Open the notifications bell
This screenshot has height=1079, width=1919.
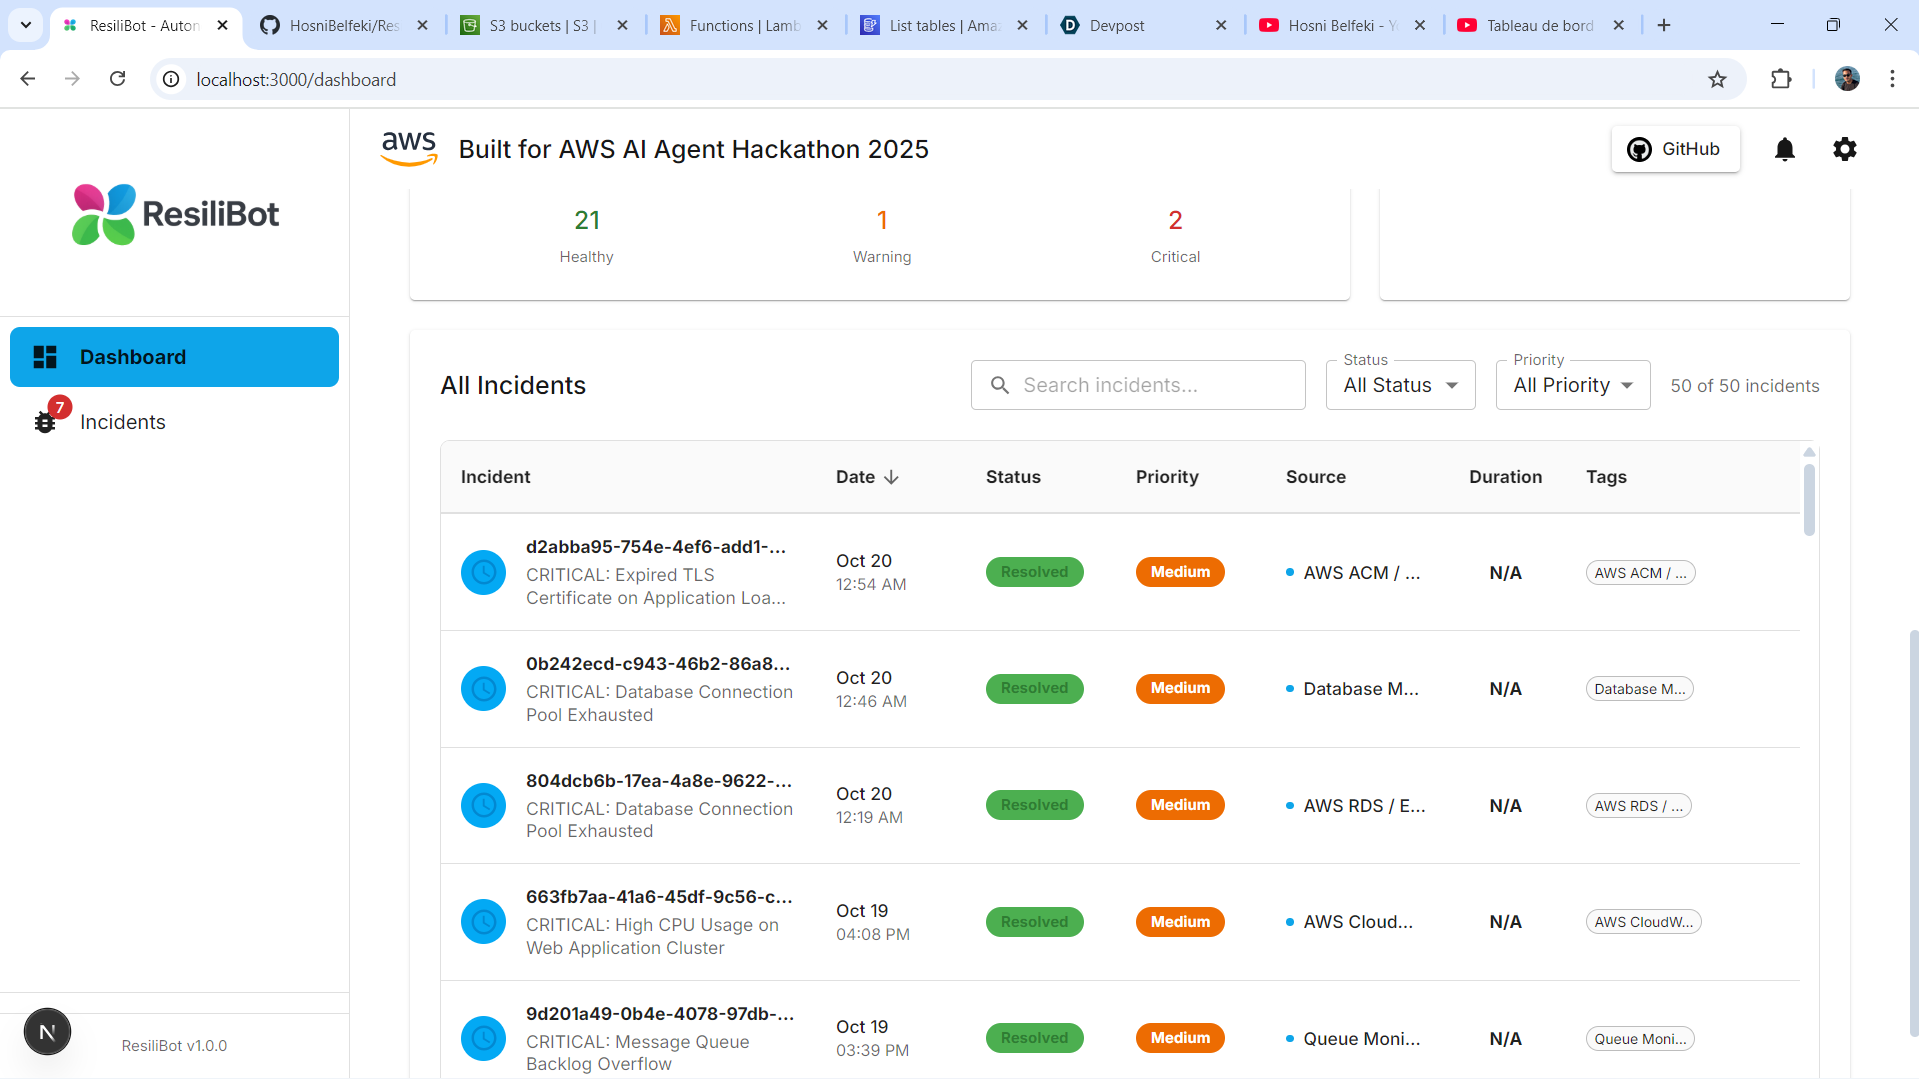pos(1784,149)
